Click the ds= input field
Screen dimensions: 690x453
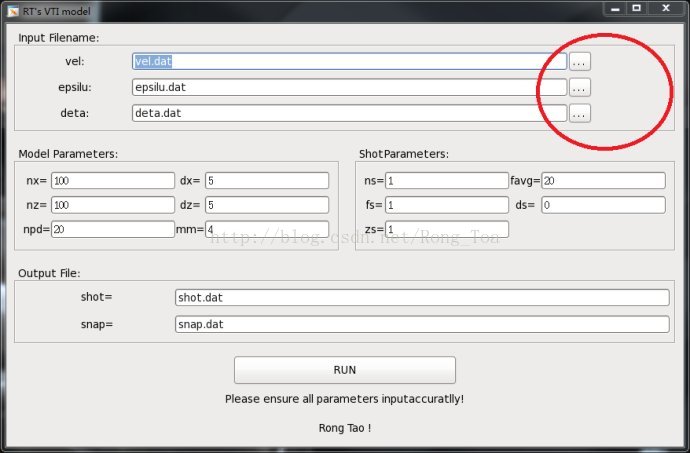603,205
